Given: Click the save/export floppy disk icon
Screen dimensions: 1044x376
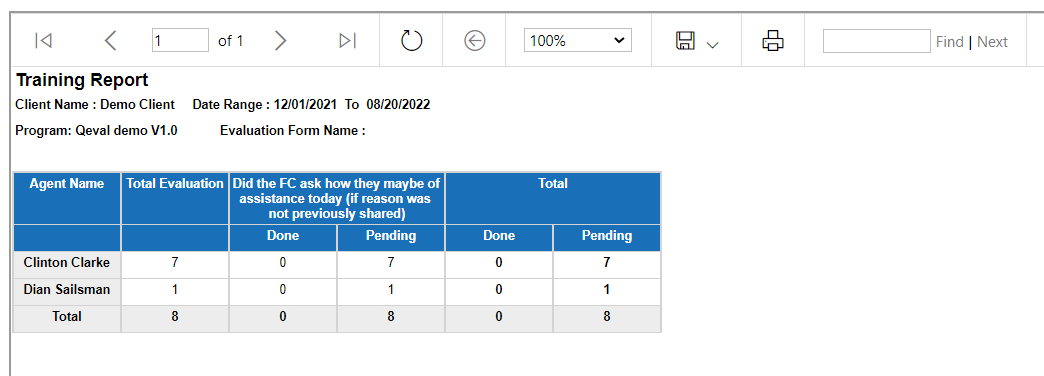Looking at the screenshot, I should [x=685, y=41].
